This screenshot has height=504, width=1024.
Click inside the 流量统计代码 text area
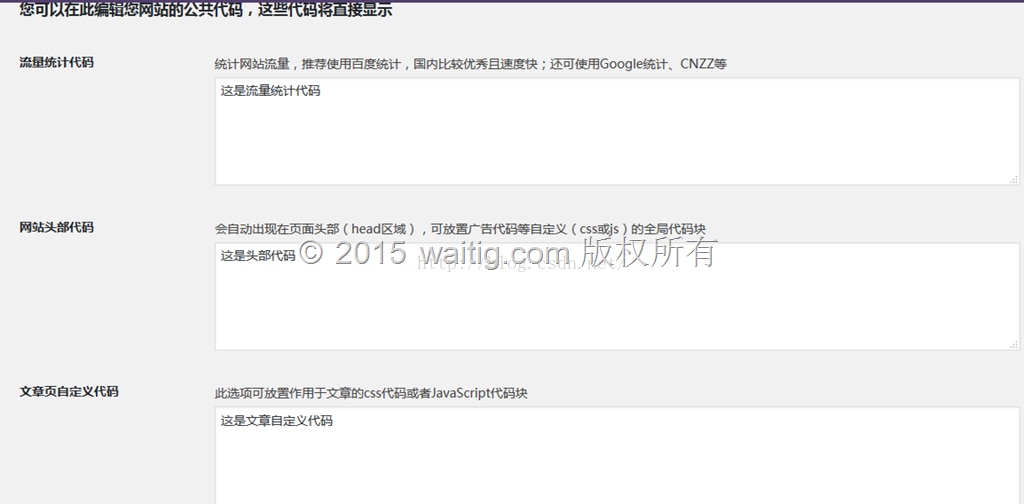tap(617, 131)
